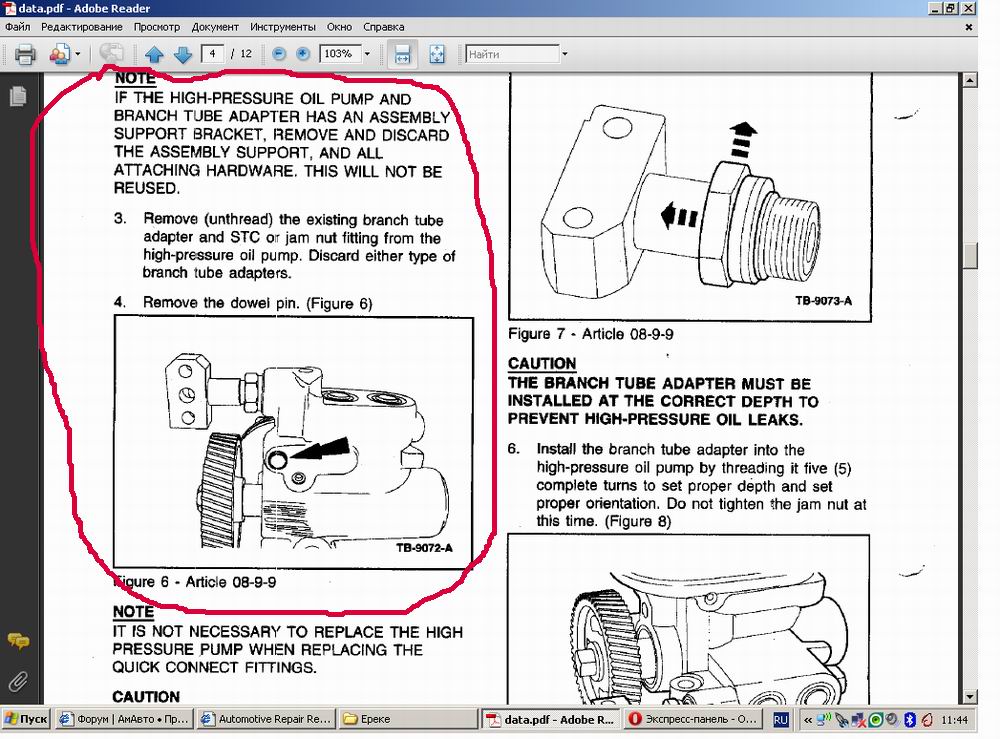Switch to Automotive Repair taskbar window
This screenshot has height=739, width=1000.
(x=265, y=719)
